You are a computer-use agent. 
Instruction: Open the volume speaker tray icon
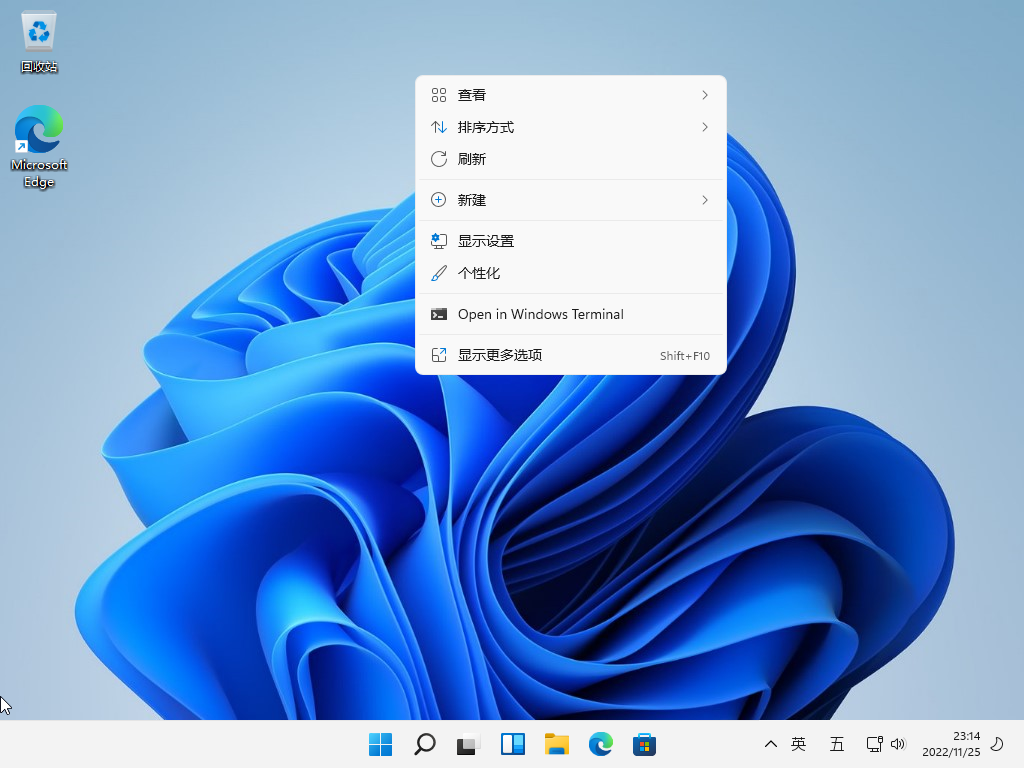(x=899, y=744)
